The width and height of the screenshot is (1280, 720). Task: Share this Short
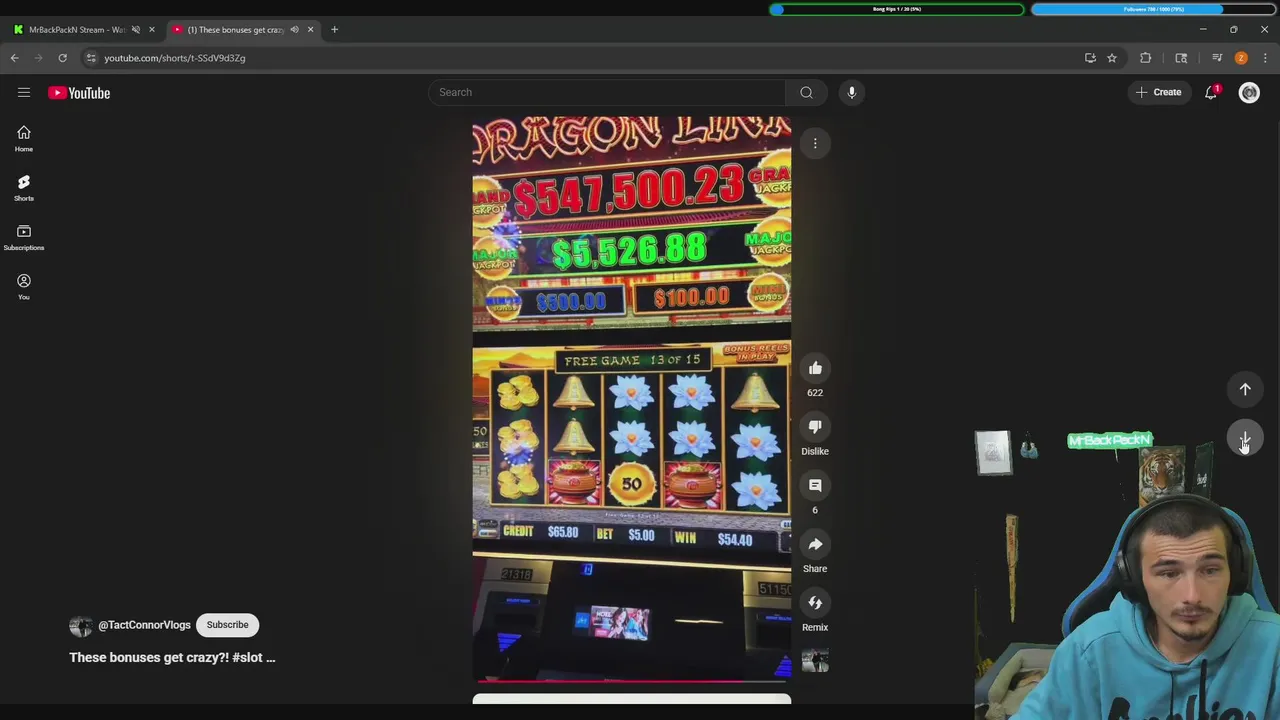point(815,544)
